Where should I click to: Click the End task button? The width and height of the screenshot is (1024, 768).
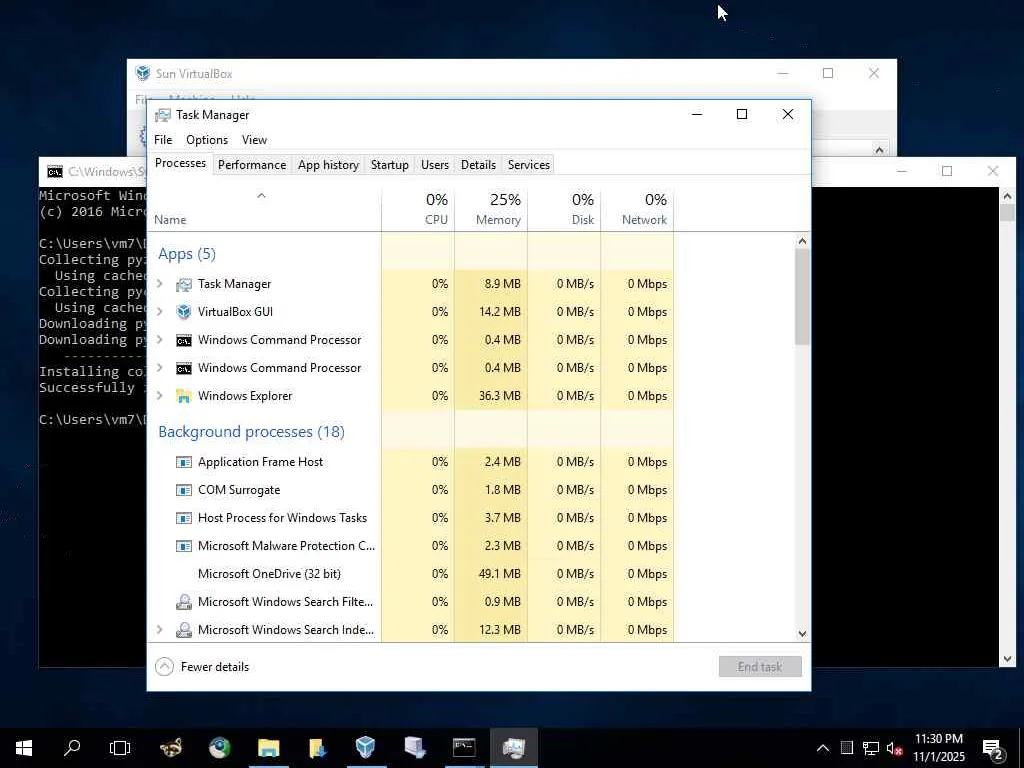[760, 667]
